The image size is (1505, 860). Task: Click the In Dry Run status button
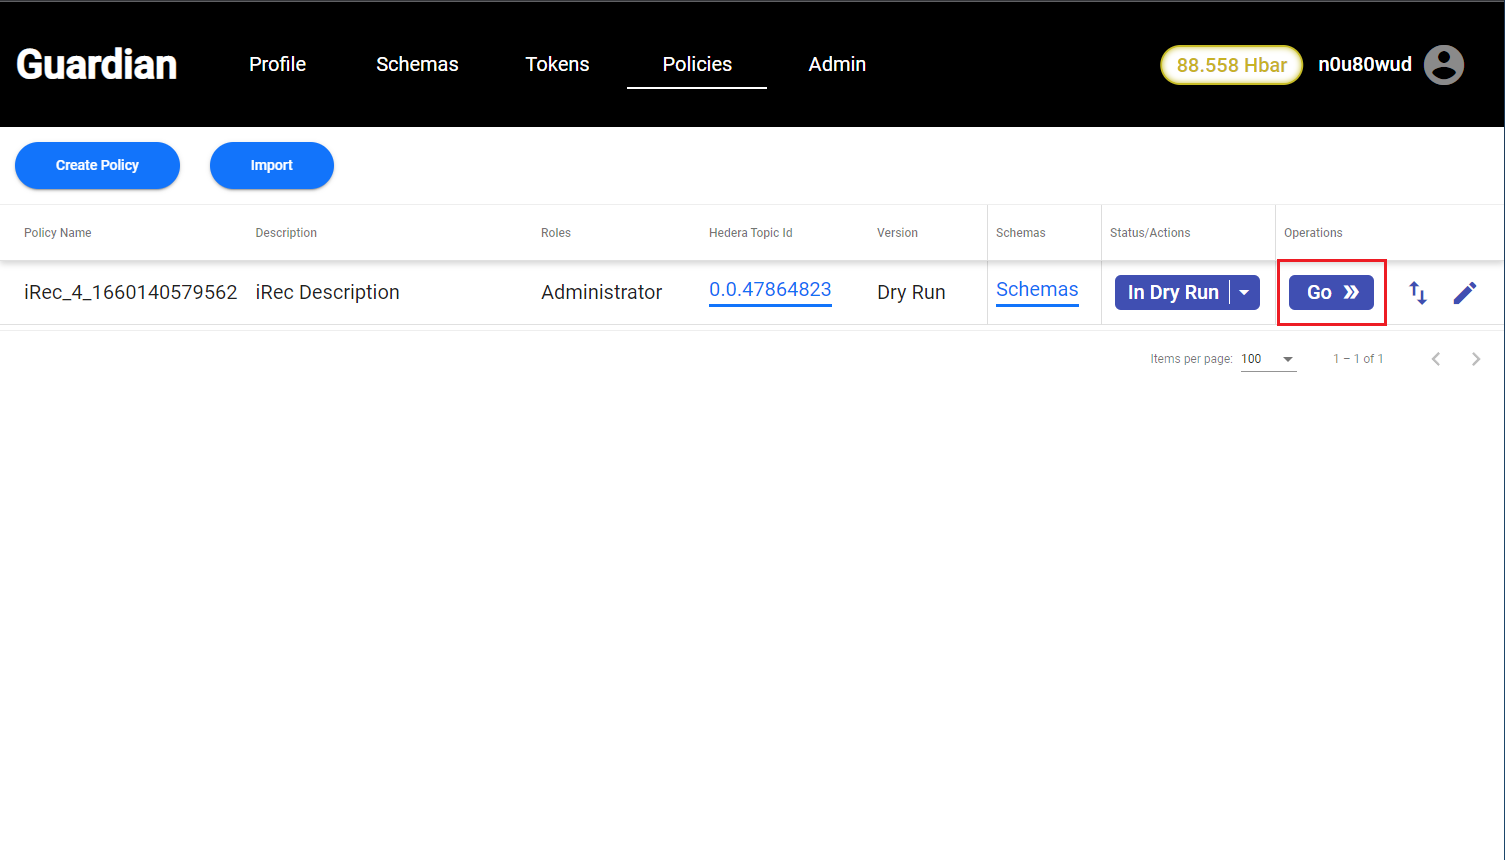[x=1172, y=293]
